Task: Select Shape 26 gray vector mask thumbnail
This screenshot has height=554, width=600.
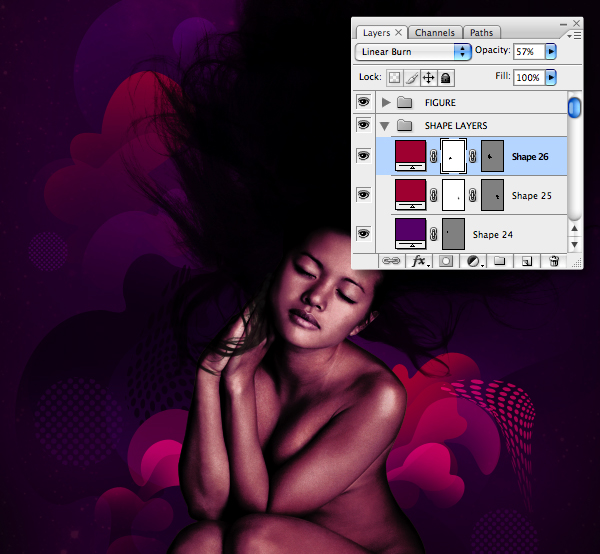Action: 492,156
